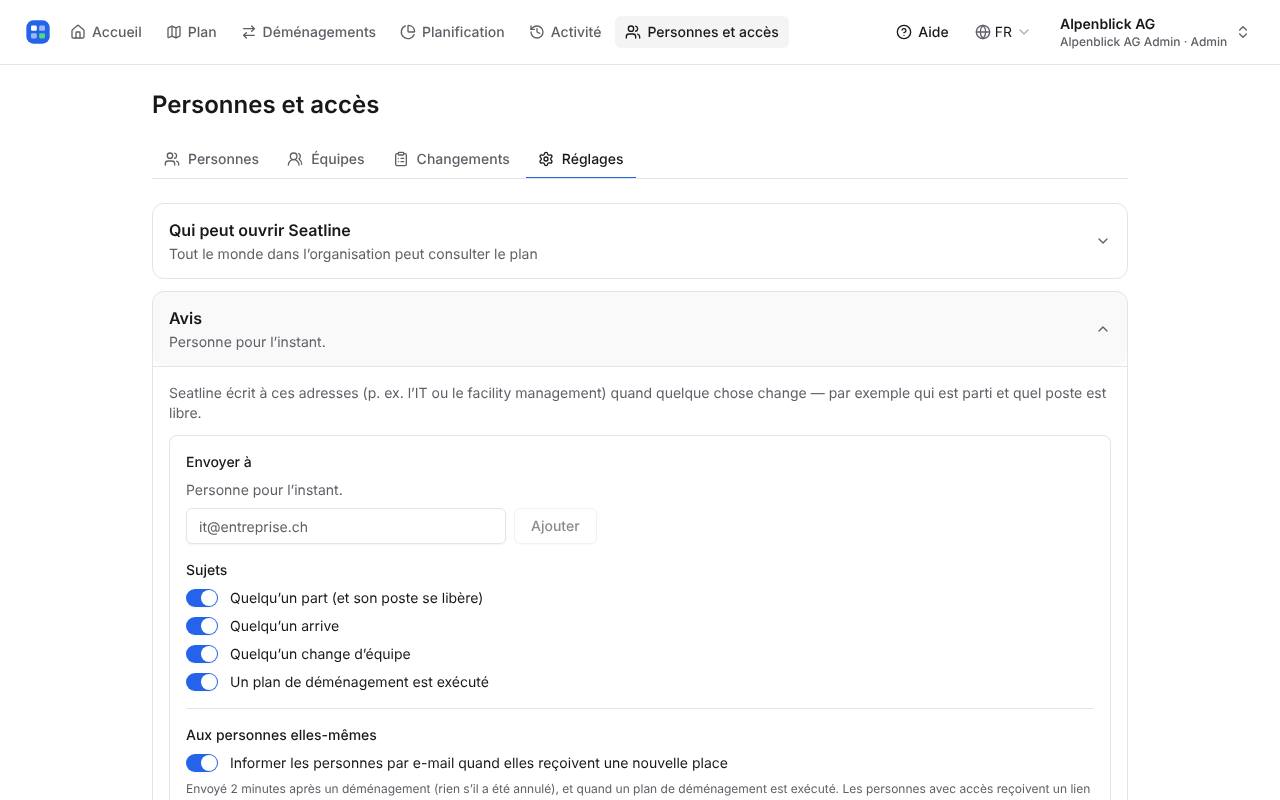
Task: Click the people icon on Personnes tab
Action: (172, 159)
